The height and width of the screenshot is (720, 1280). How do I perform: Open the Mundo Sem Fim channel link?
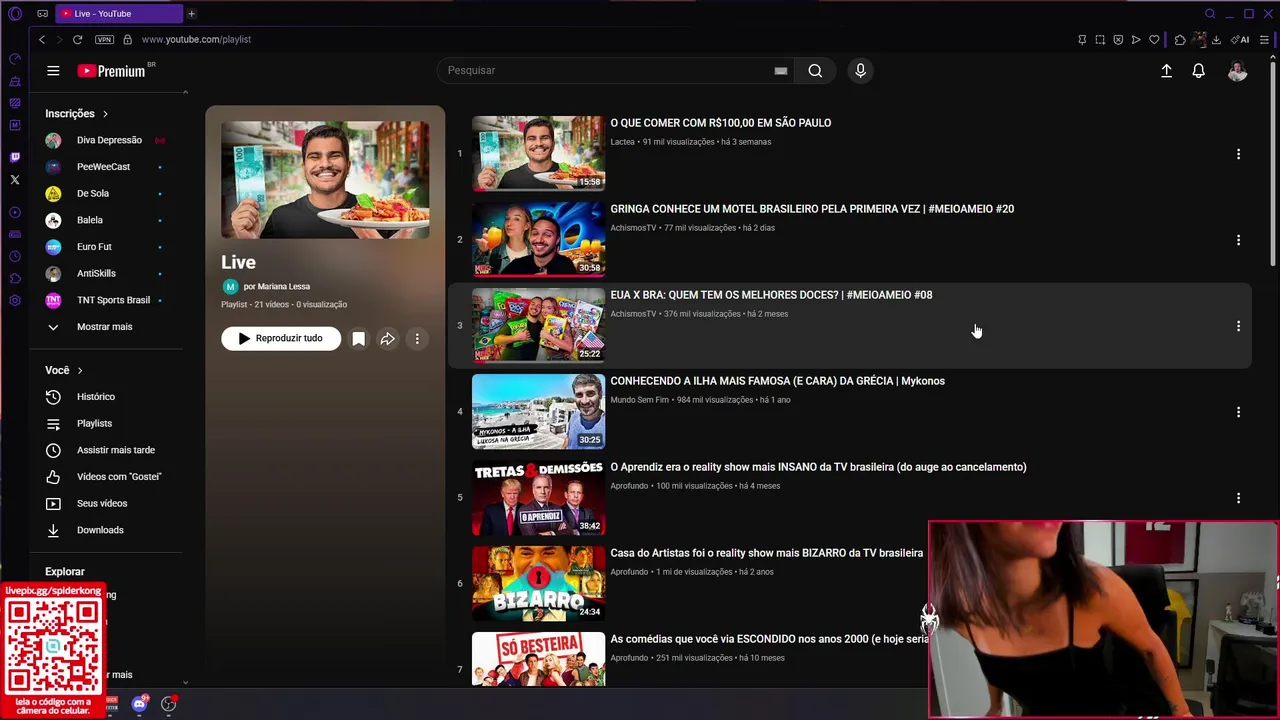pyautogui.click(x=639, y=400)
